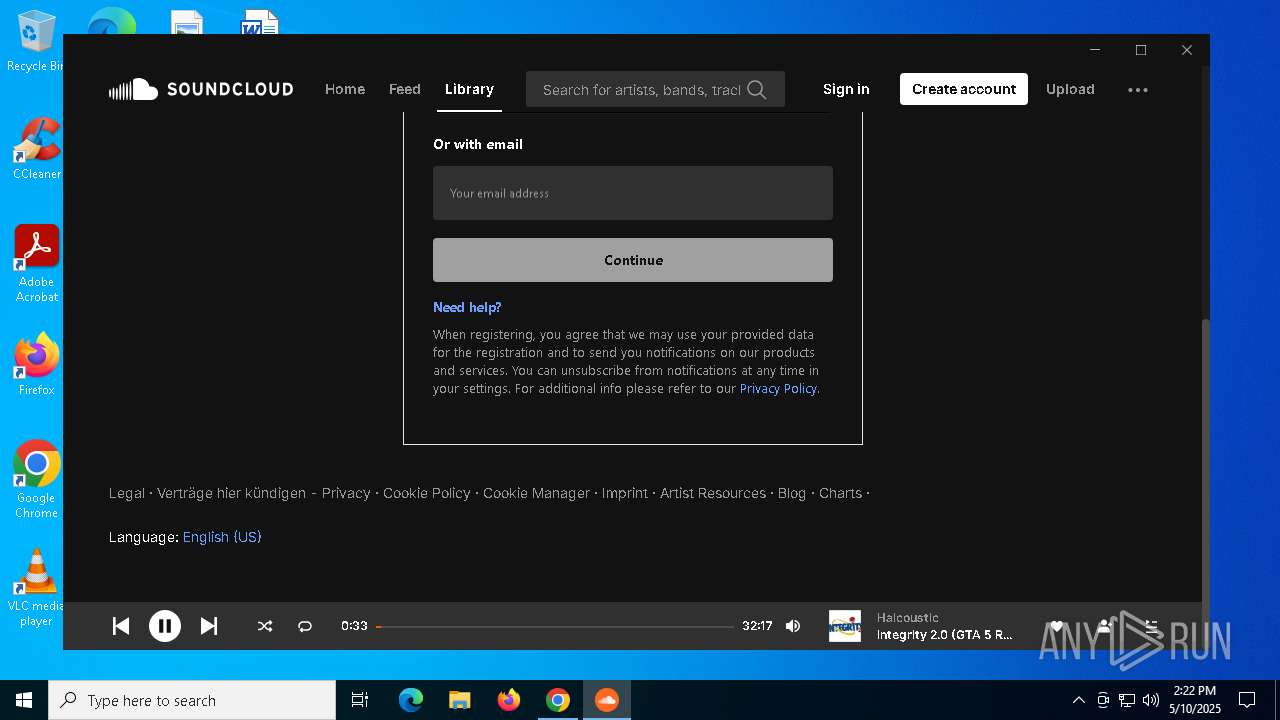Open the three-dot more menu
The height and width of the screenshot is (720, 1280).
(1138, 90)
